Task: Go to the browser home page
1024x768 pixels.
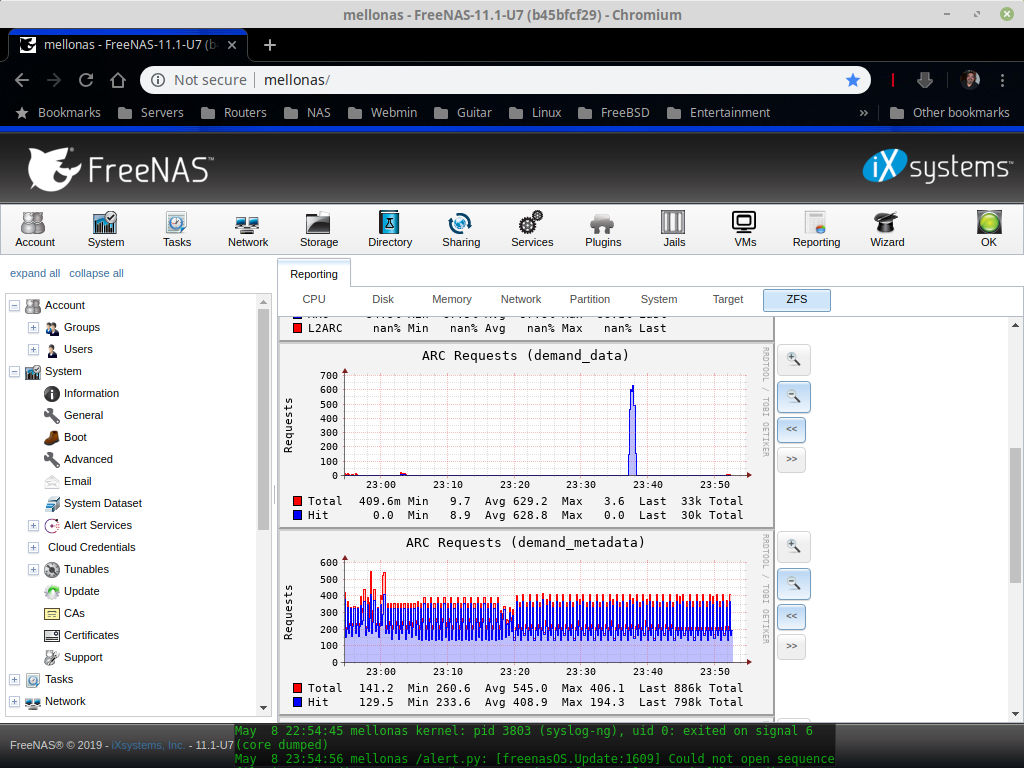Action: (x=118, y=80)
